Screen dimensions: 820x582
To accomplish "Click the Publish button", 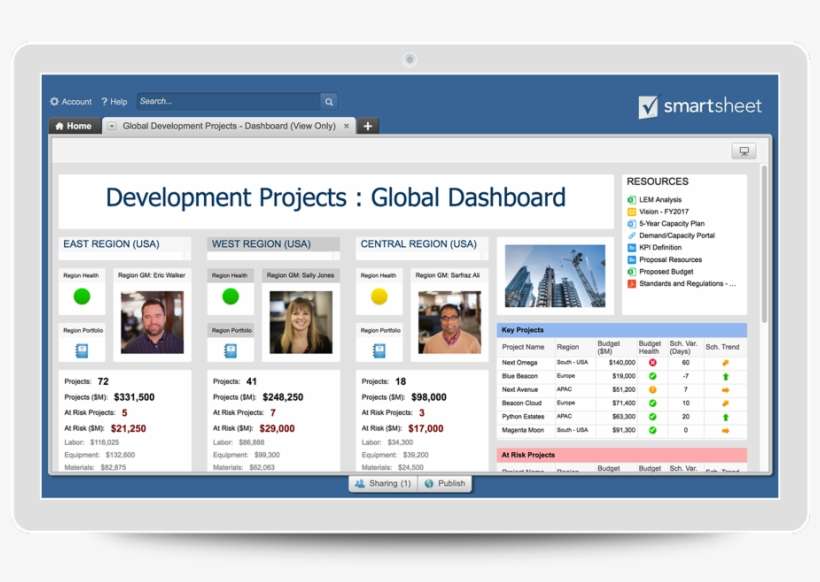I will (445, 483).
